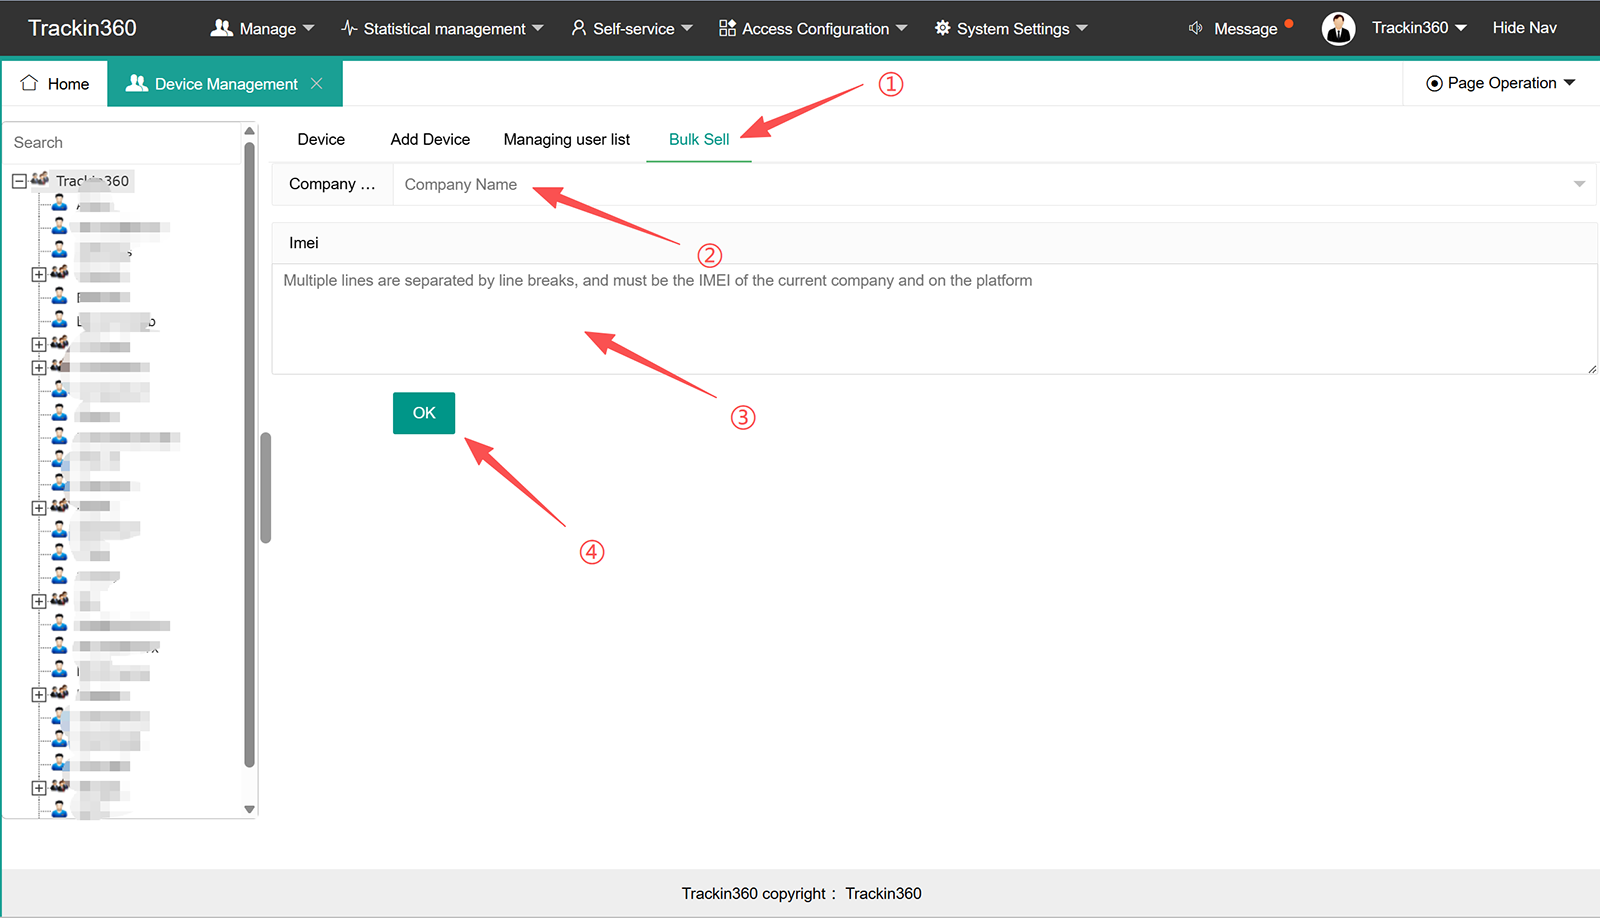
Task: Click the Manage users icon
Action: click(x=222, y=28)
